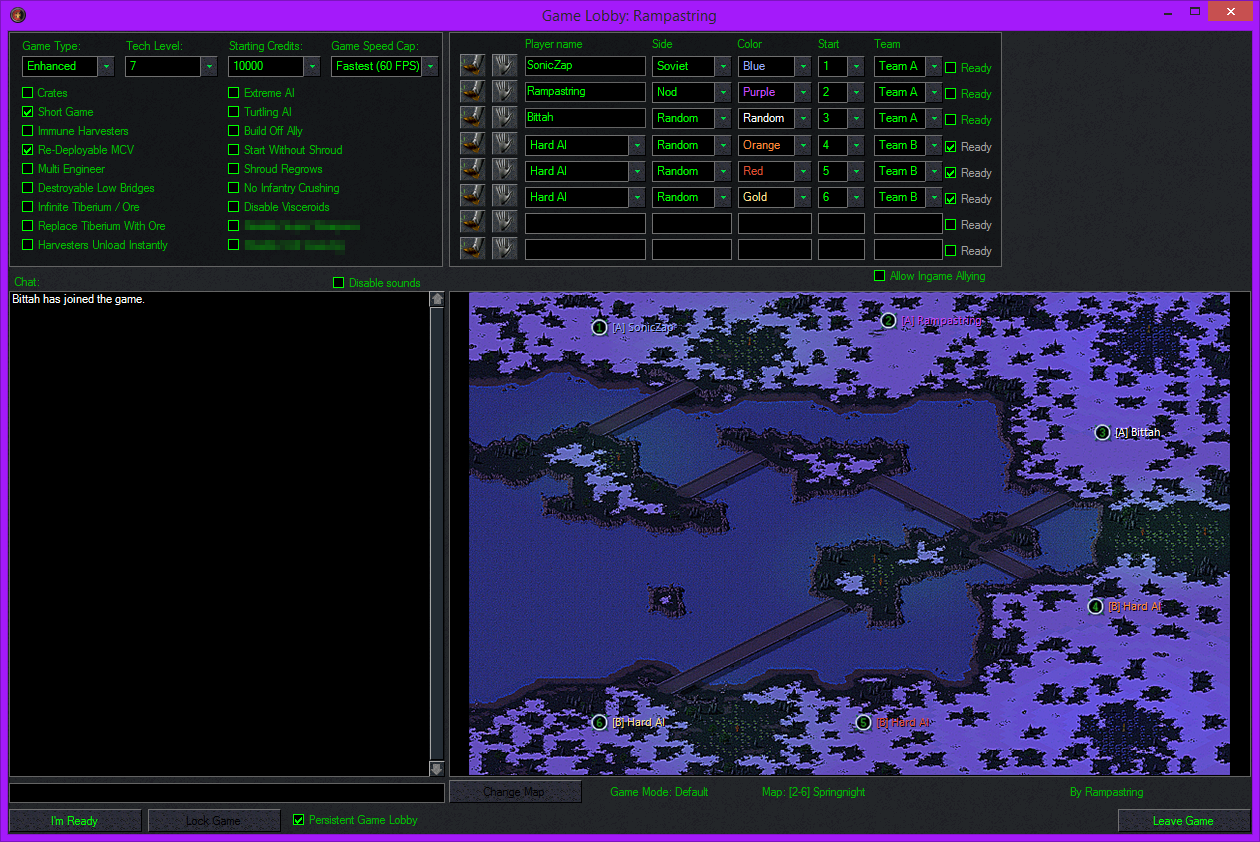
Task: Open the player type dropdown of the Orange Hard AI
Action: coord(585,145)
